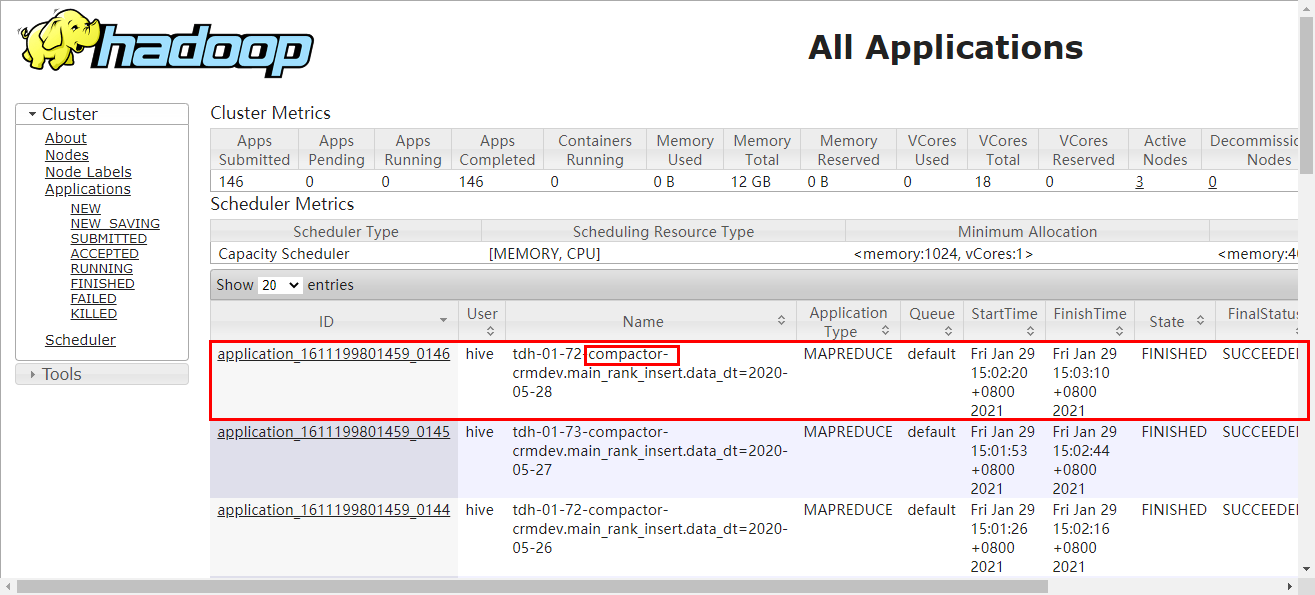The image size is (1315, 595).
Task: Select FINISHED in the Applications submenu
Action: [102, 283]
